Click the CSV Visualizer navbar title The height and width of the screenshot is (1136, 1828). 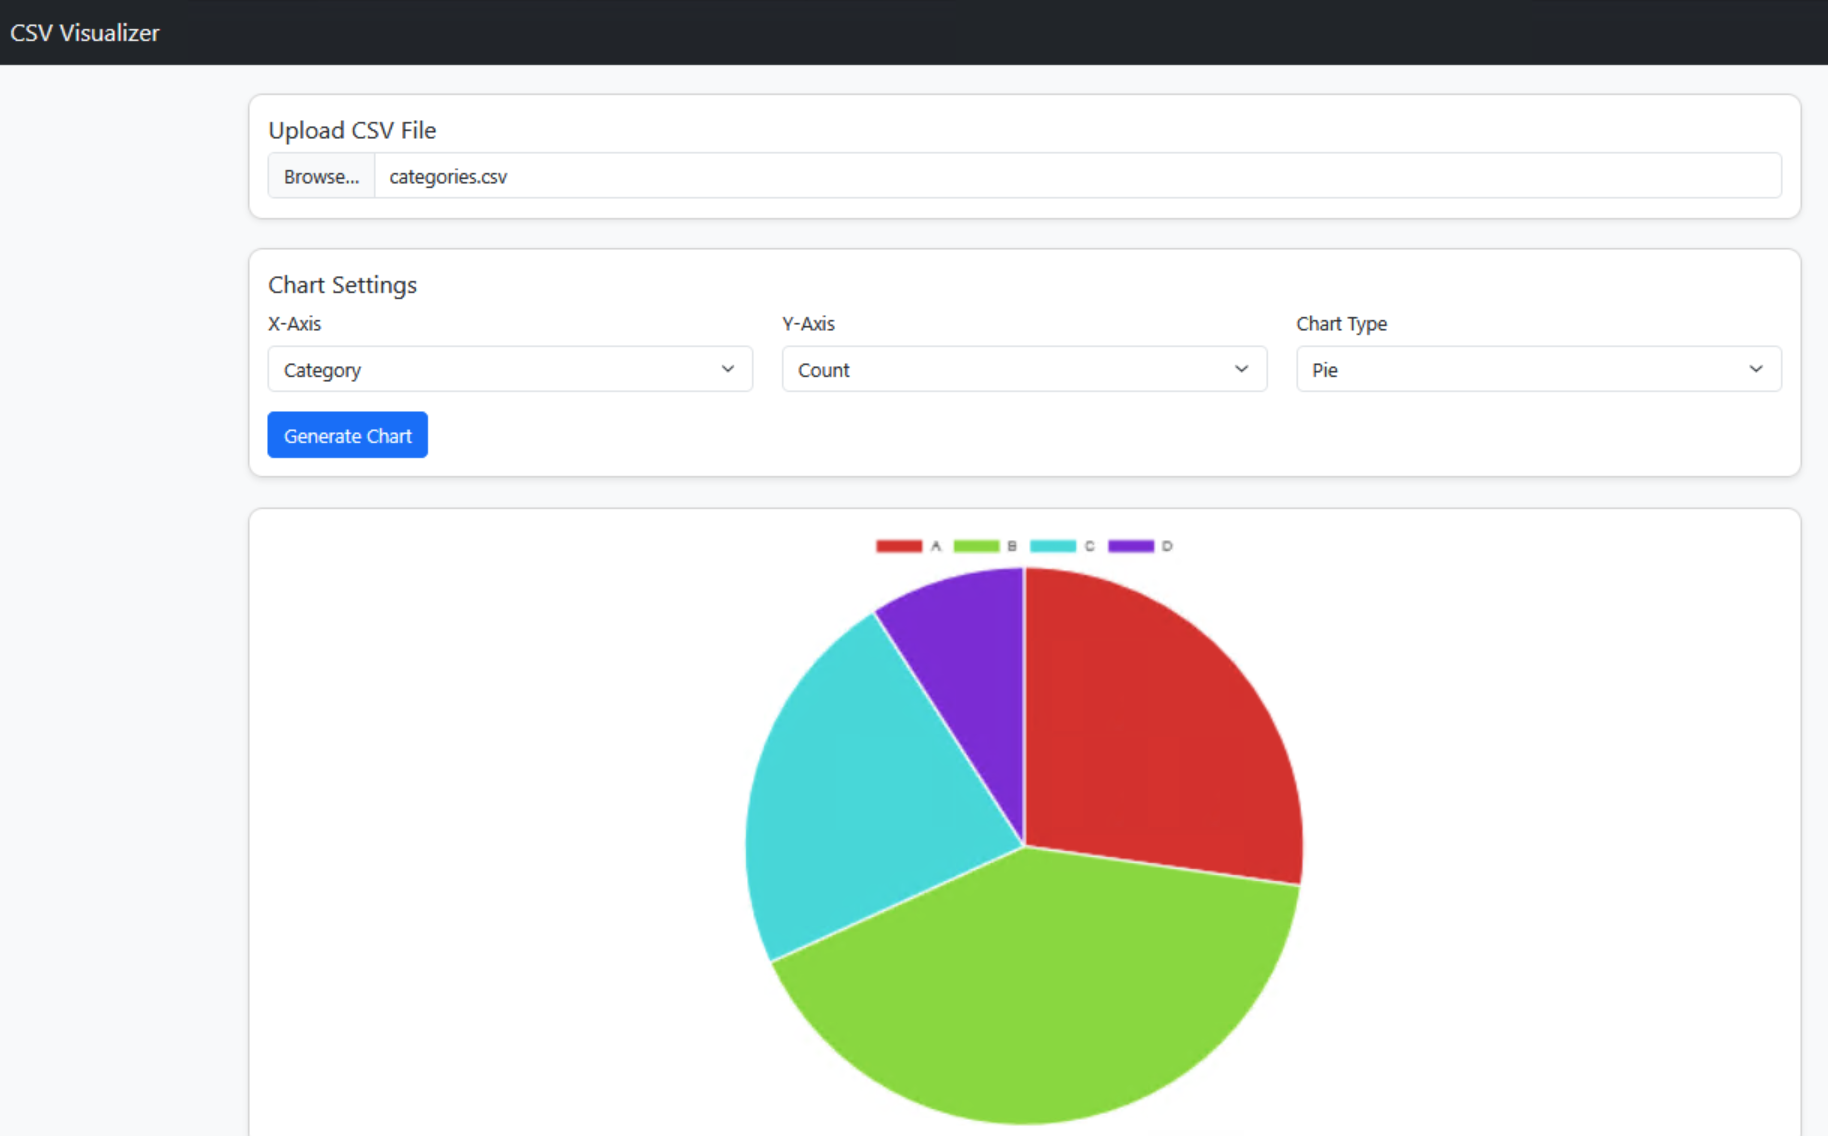tap(85, 33)
